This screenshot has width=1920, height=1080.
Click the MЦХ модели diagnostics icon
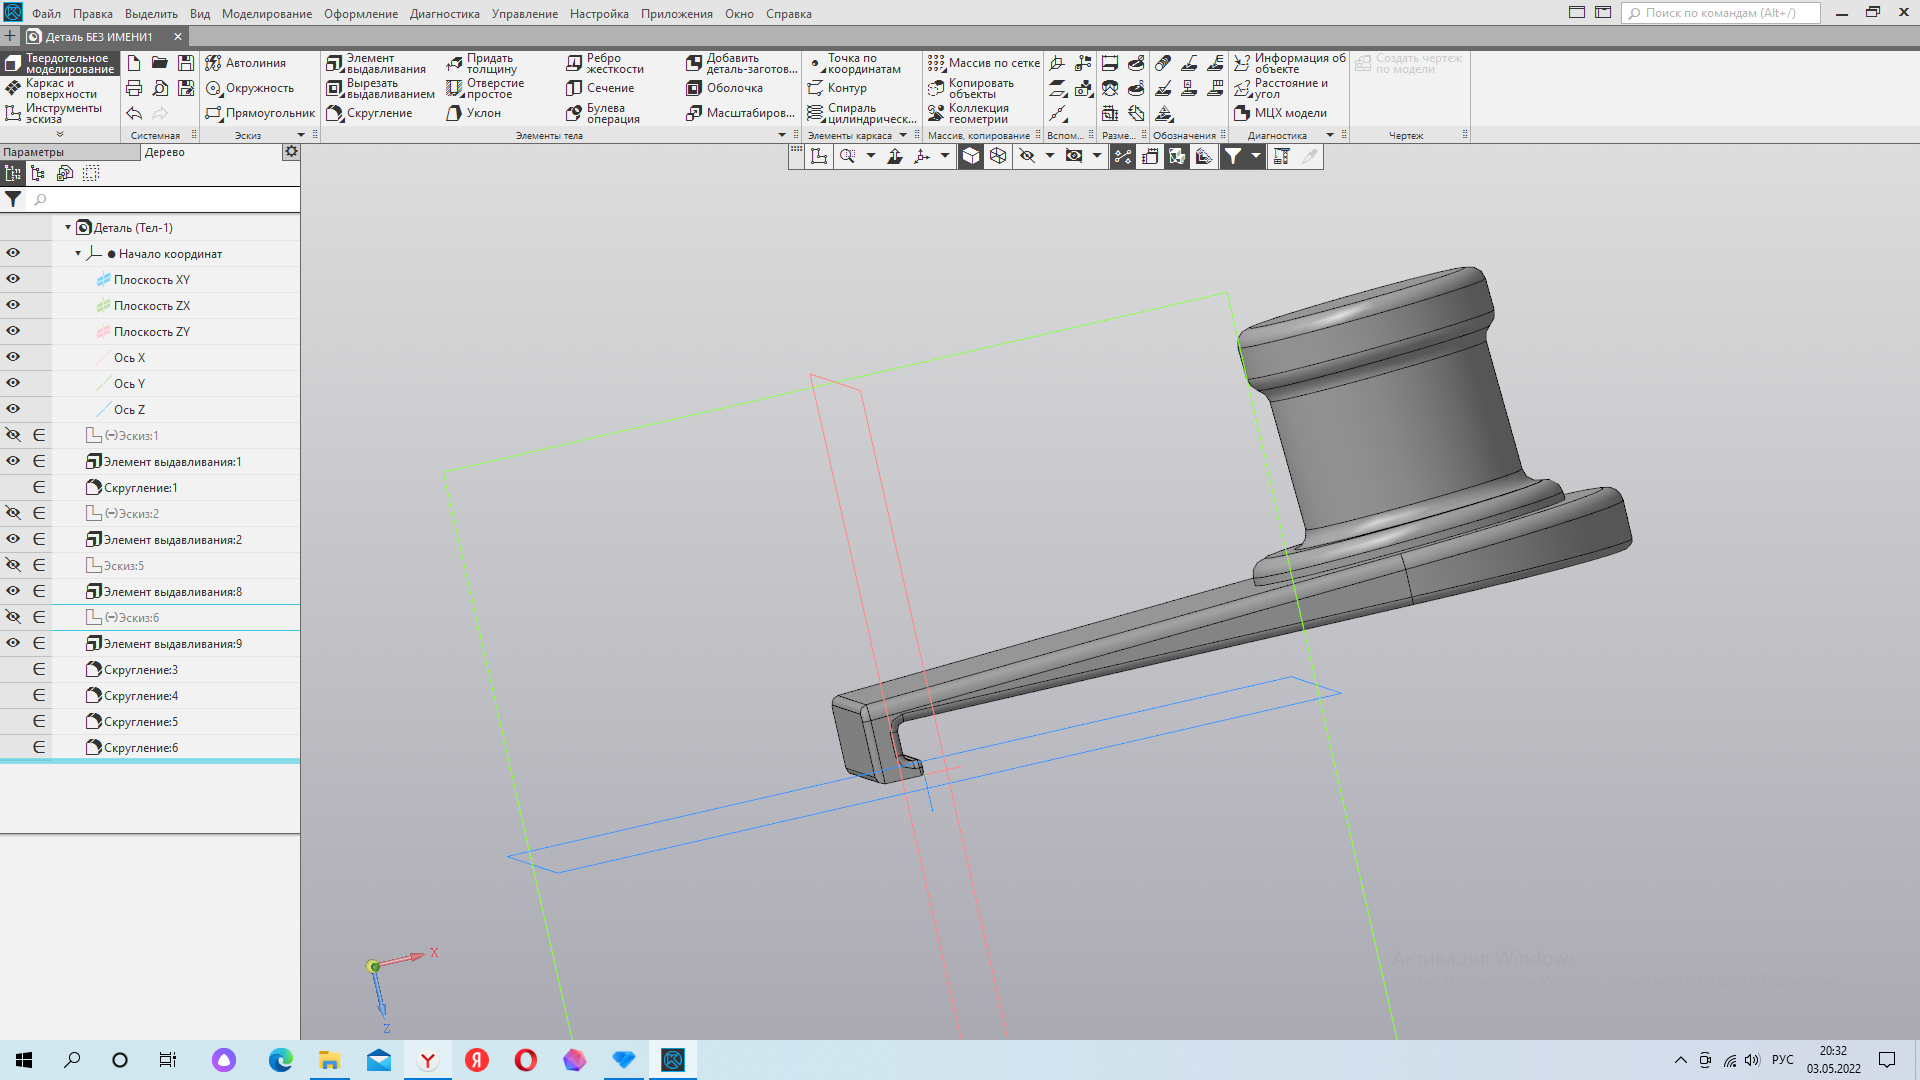1242,114
